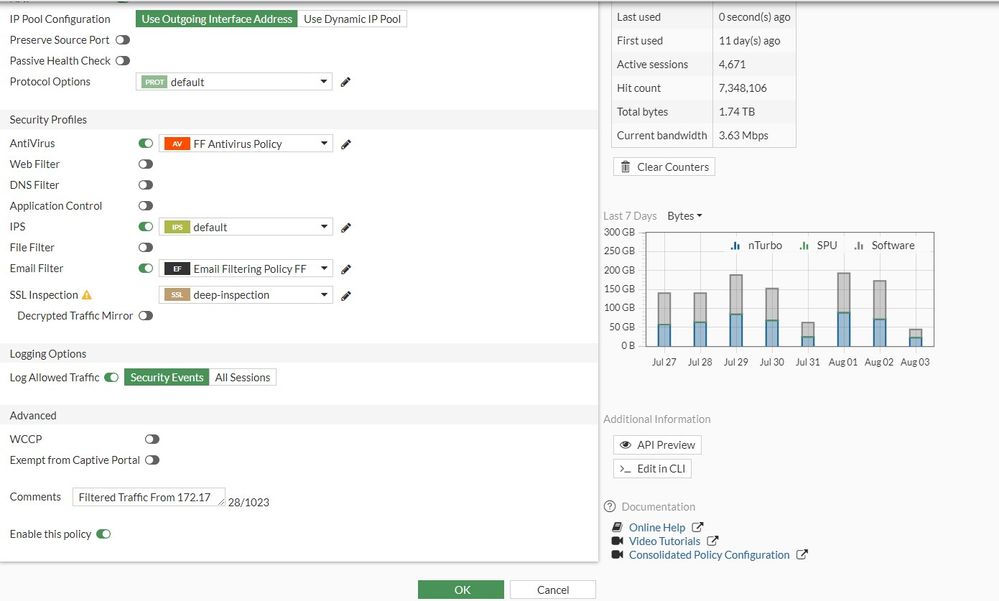Edit the Protocol Options profile pencil icon
This screenshot has width=999, height=601.
346,82
